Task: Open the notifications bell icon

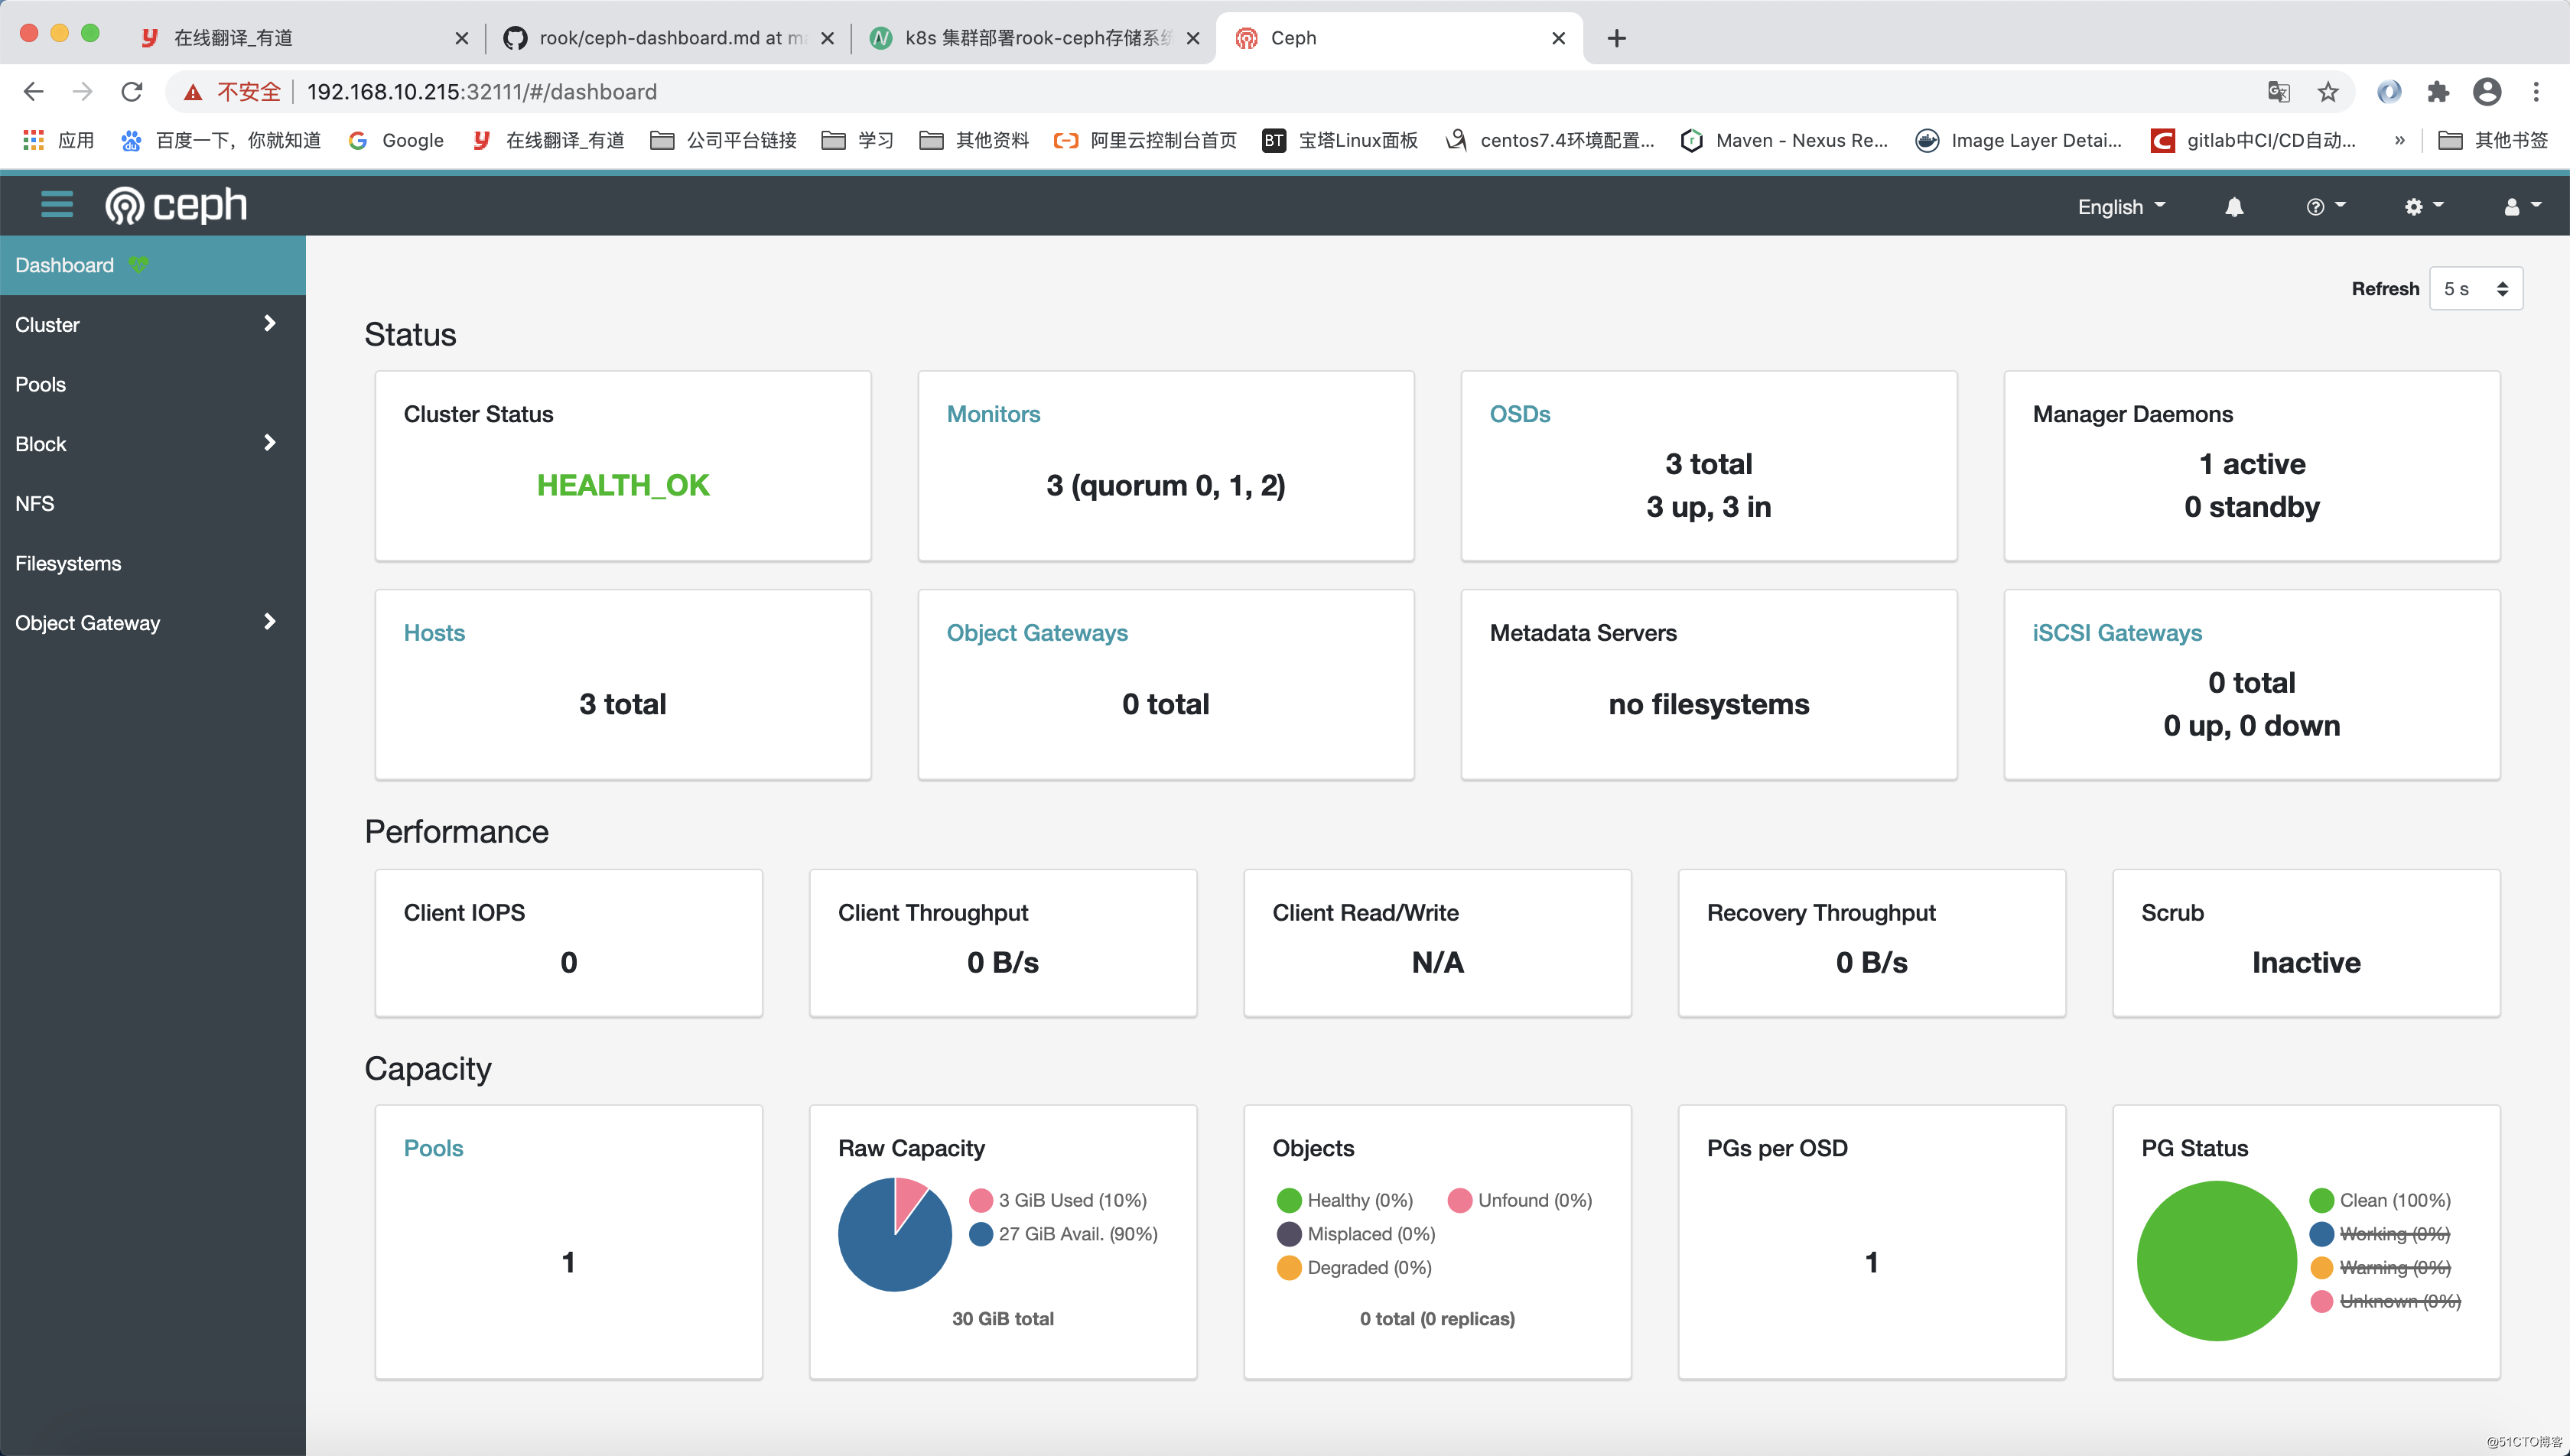Action: pos(2233,207)
